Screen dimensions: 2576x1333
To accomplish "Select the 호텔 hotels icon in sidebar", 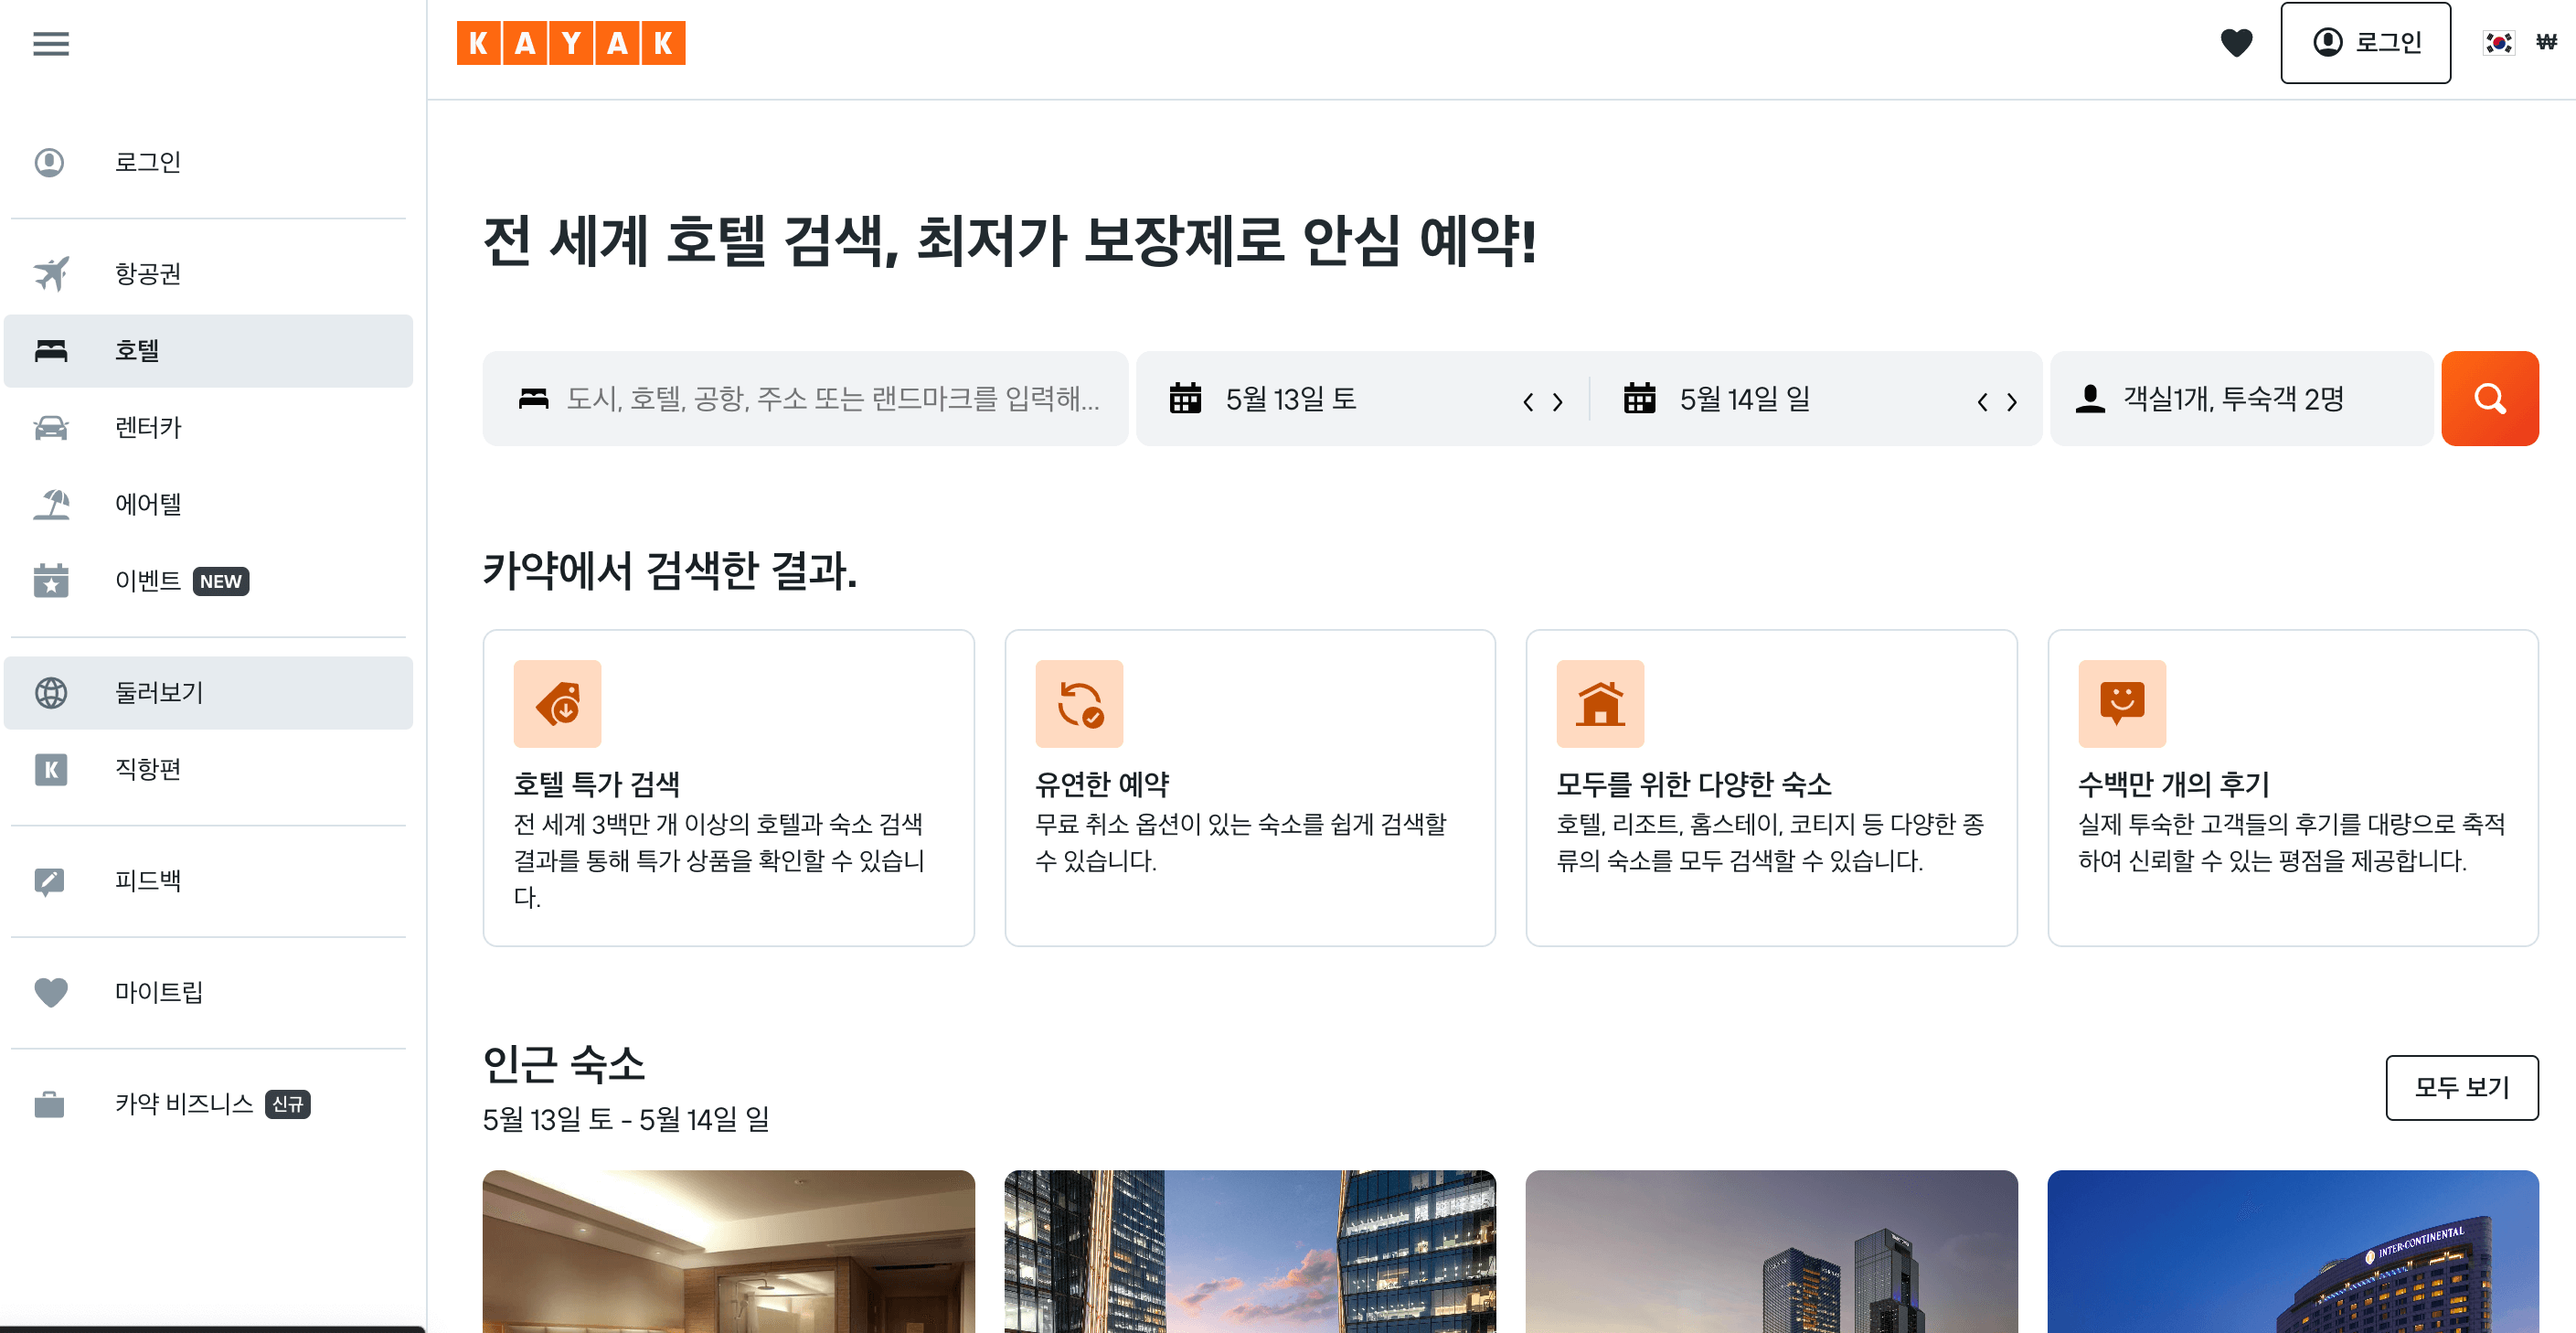I will pos(51,350).
